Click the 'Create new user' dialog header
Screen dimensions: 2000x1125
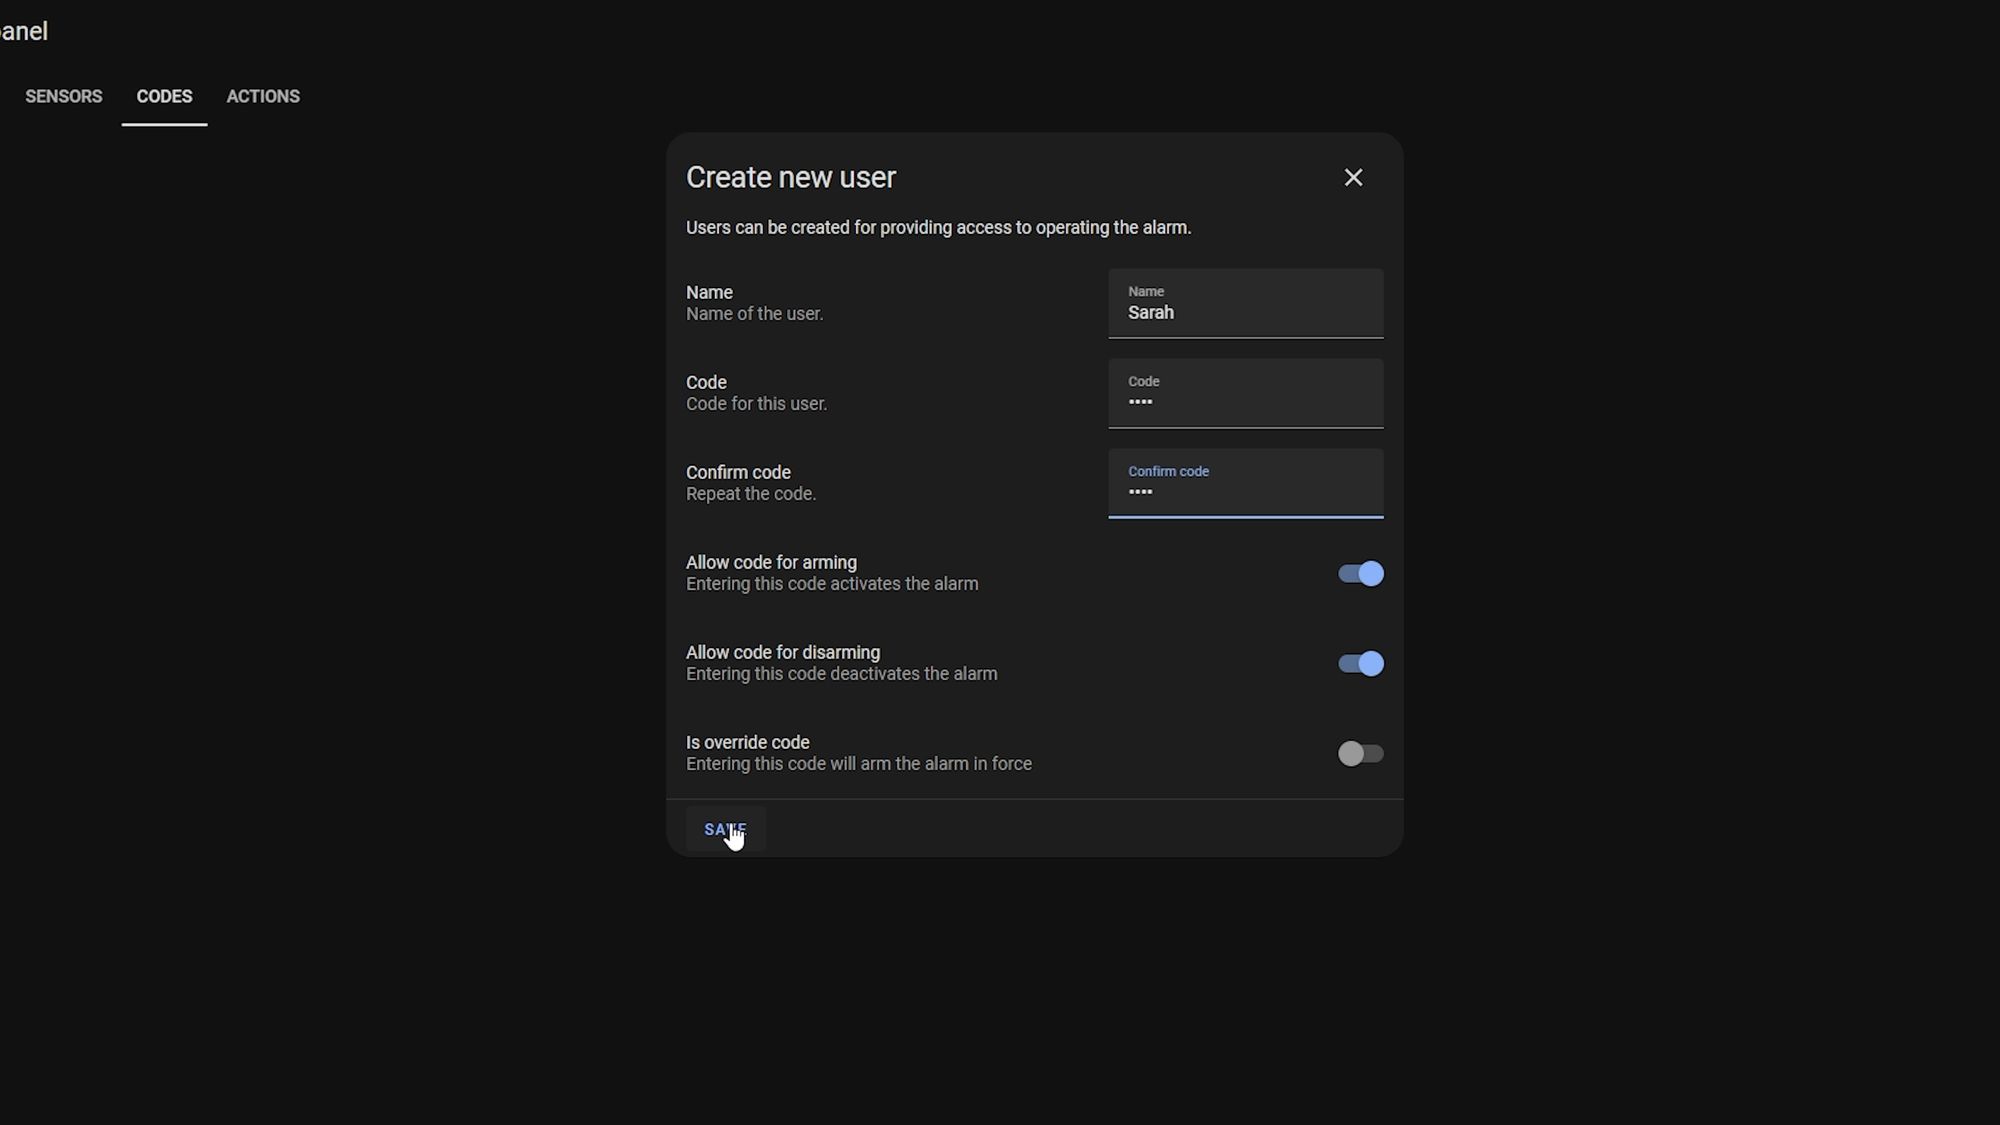(x=791, y=176)
